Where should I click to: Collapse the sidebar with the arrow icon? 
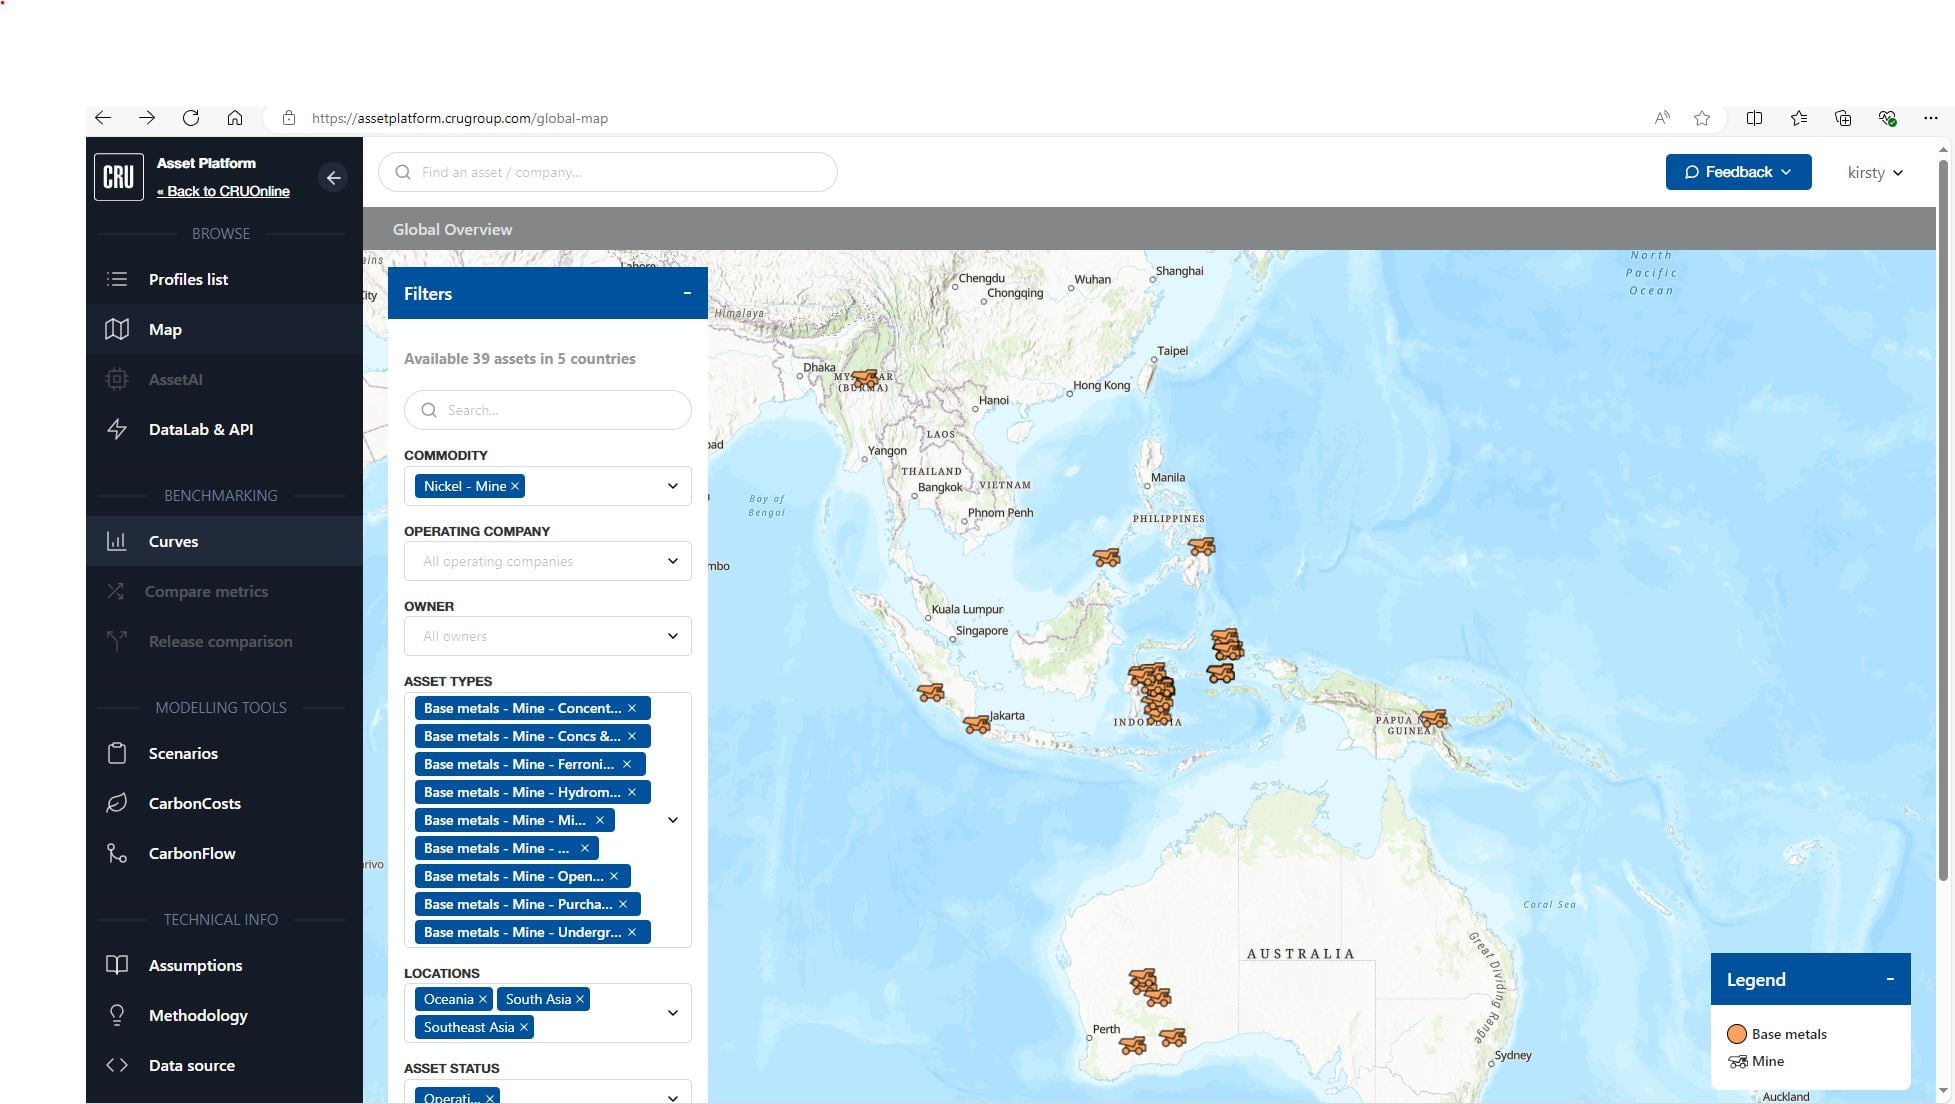(x=333, y=177)
